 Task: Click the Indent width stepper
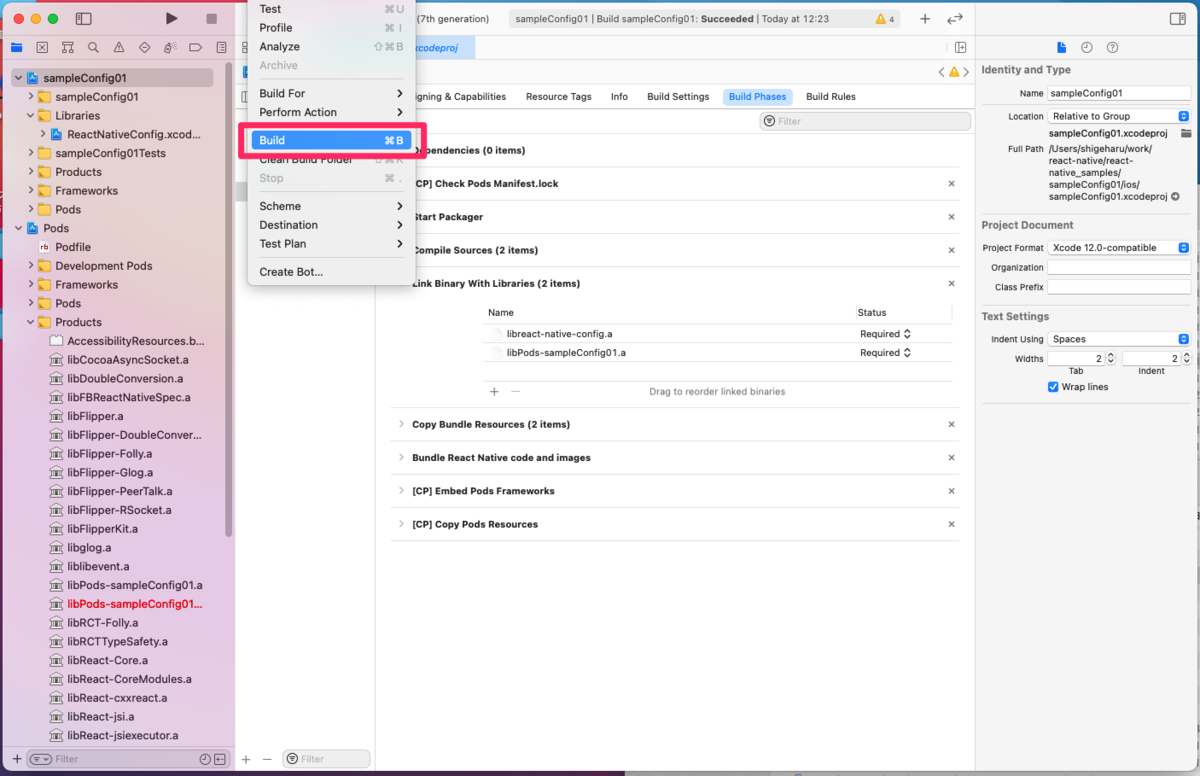1187,358
